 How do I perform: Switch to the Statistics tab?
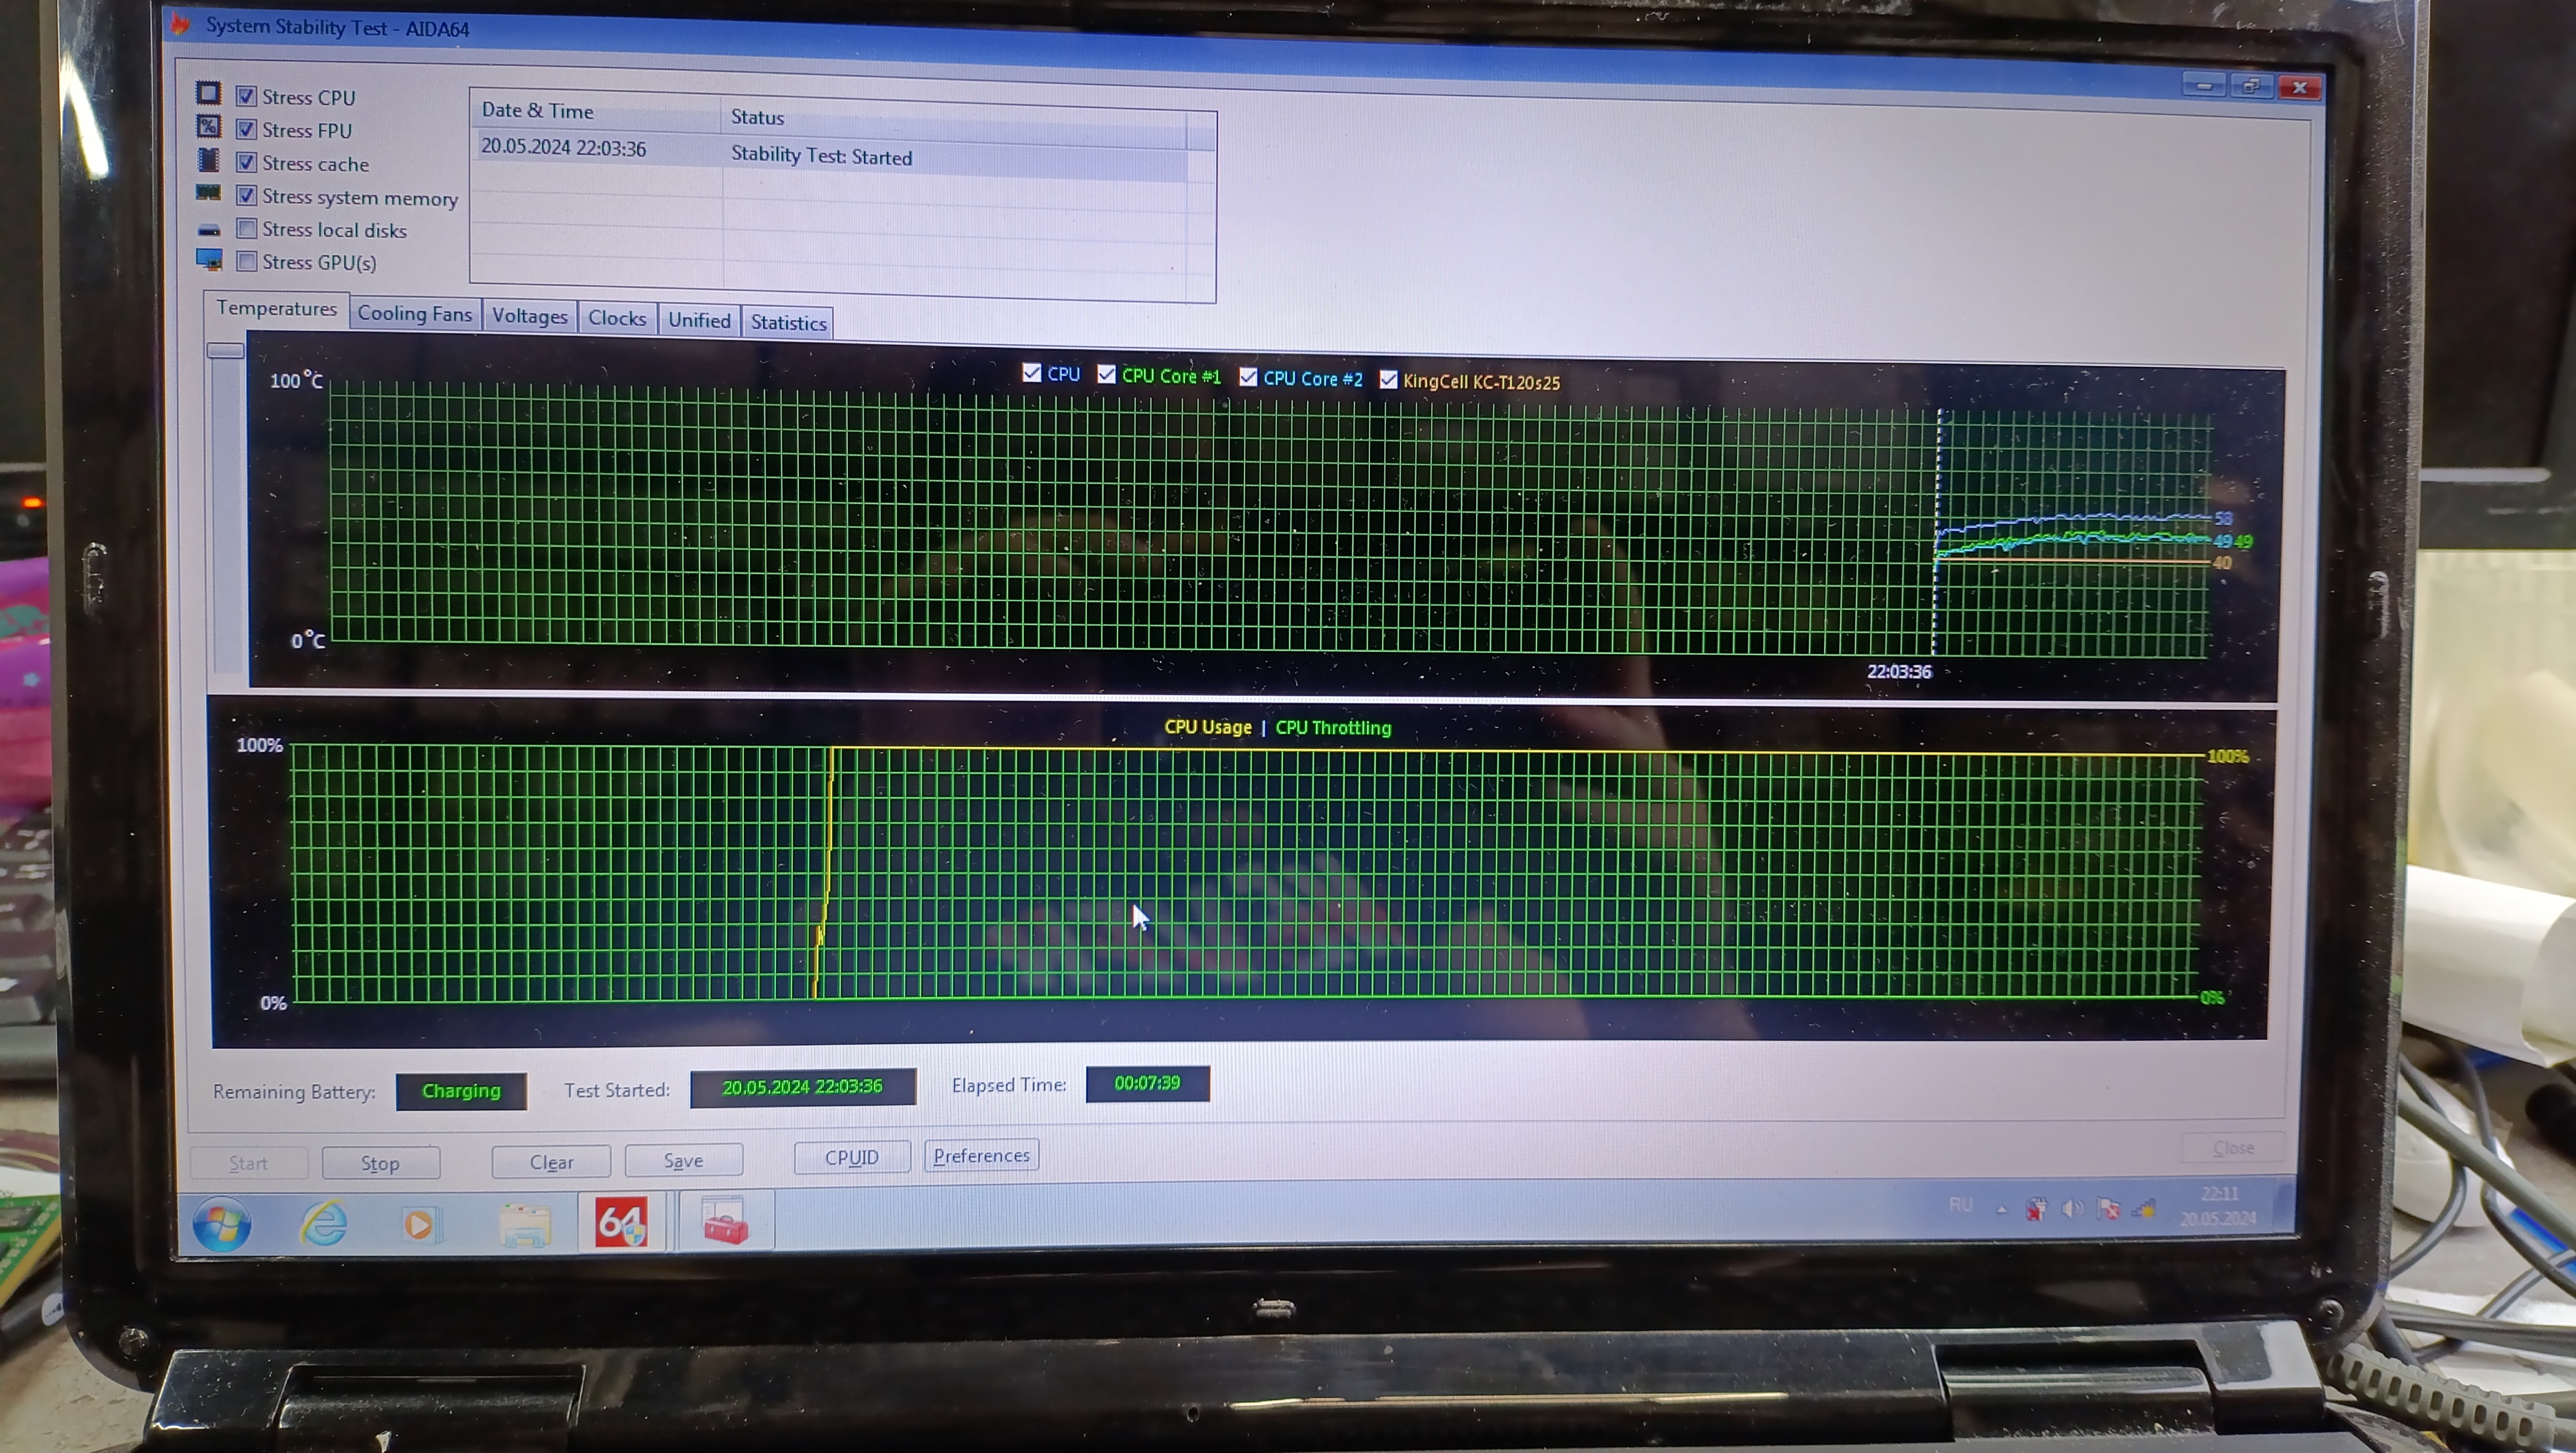pyautogui.click(x=788, y=322)
